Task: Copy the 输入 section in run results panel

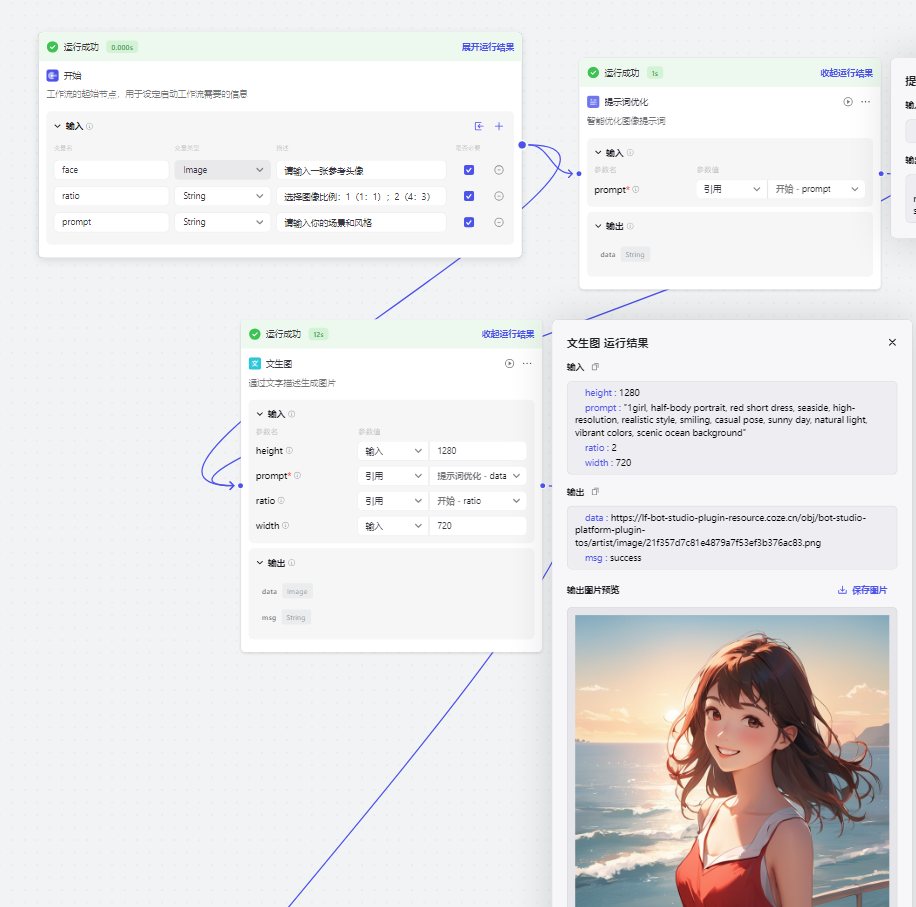Action: [595, 367]
